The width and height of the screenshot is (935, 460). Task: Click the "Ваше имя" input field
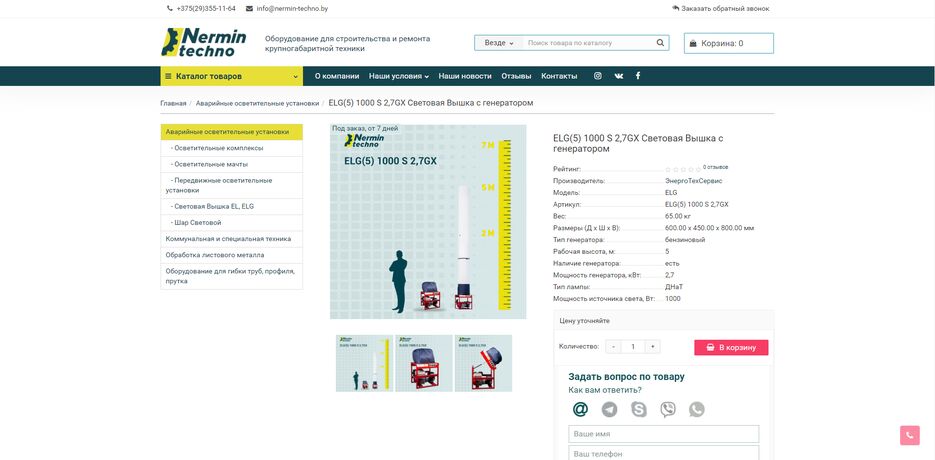tap(663, 434)
